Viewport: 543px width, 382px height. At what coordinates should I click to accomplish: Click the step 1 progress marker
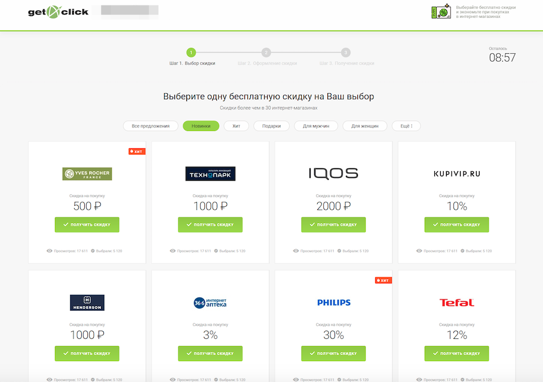(x=191, y=52)
